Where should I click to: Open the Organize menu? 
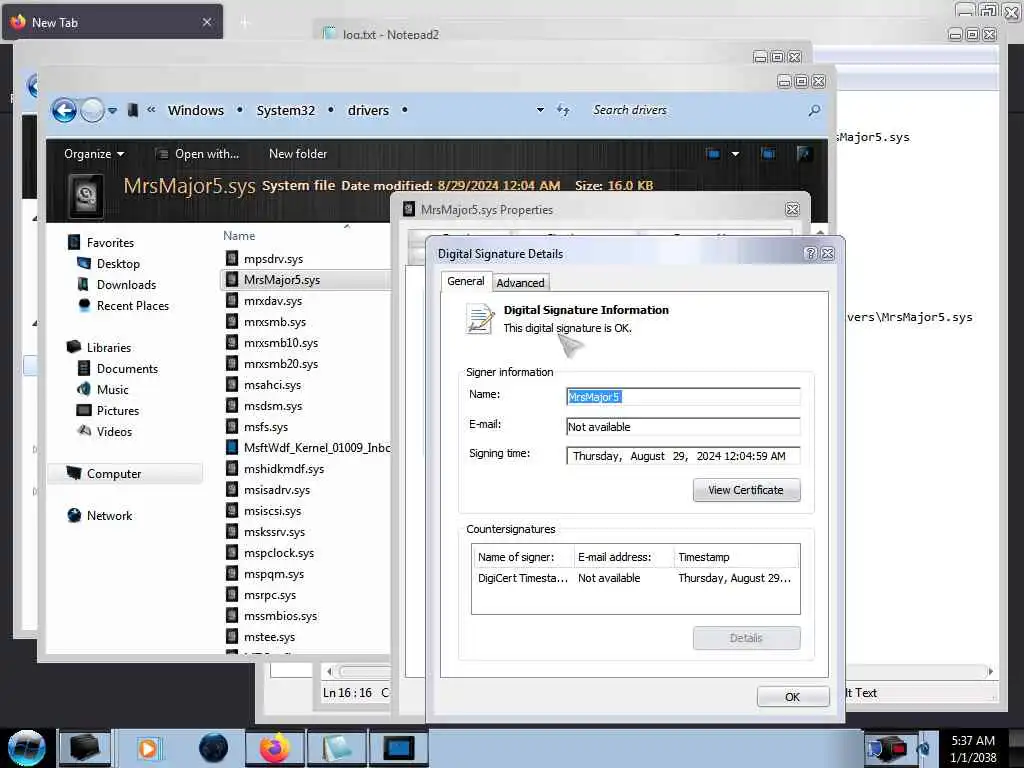[93, 154]
